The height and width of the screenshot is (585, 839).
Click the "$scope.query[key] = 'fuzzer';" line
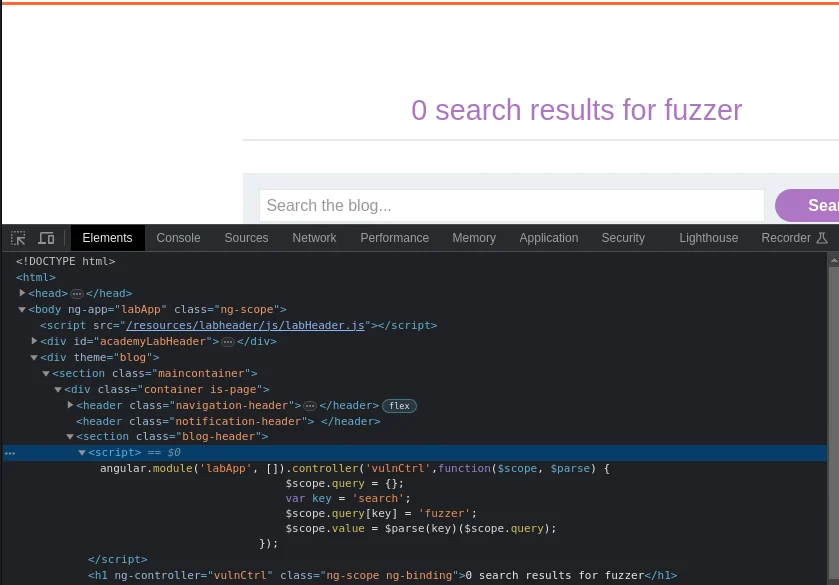381,513
